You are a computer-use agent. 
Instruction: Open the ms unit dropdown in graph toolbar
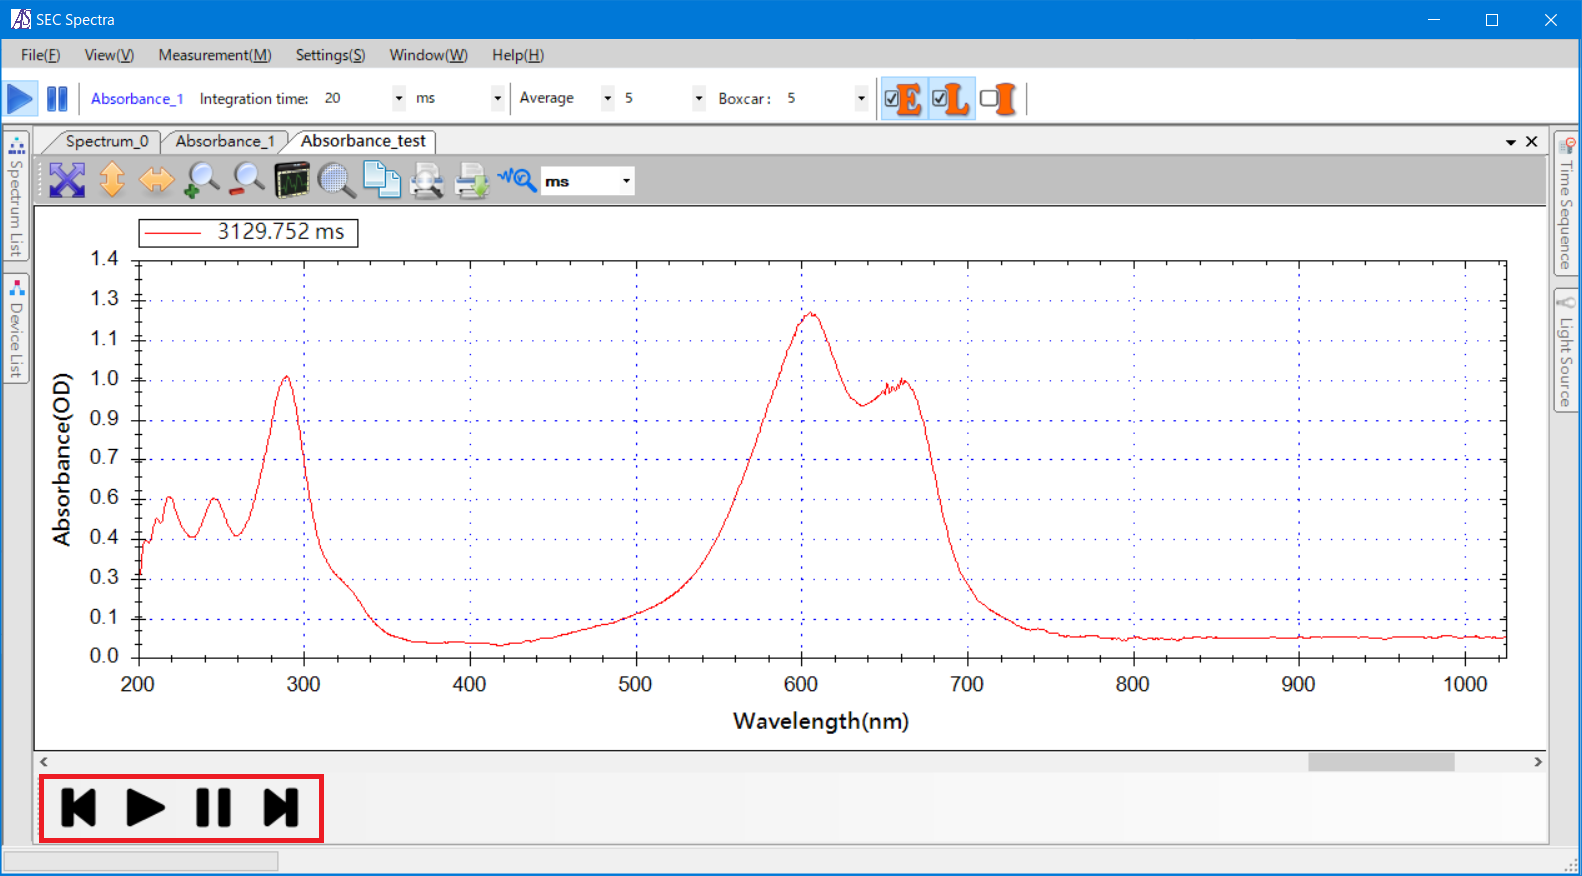click(626, 181)
